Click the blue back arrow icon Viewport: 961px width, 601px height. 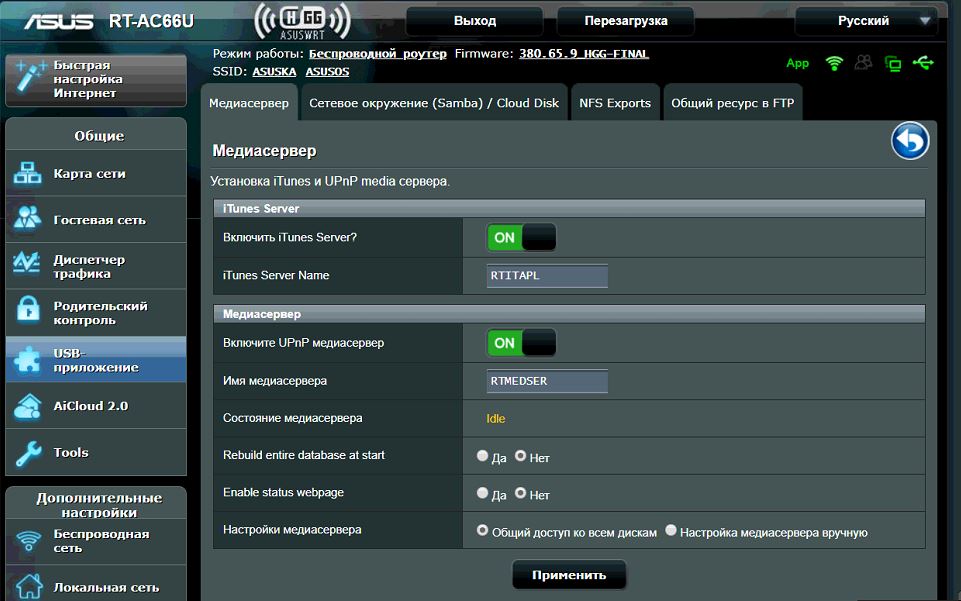tap(910, 141)
